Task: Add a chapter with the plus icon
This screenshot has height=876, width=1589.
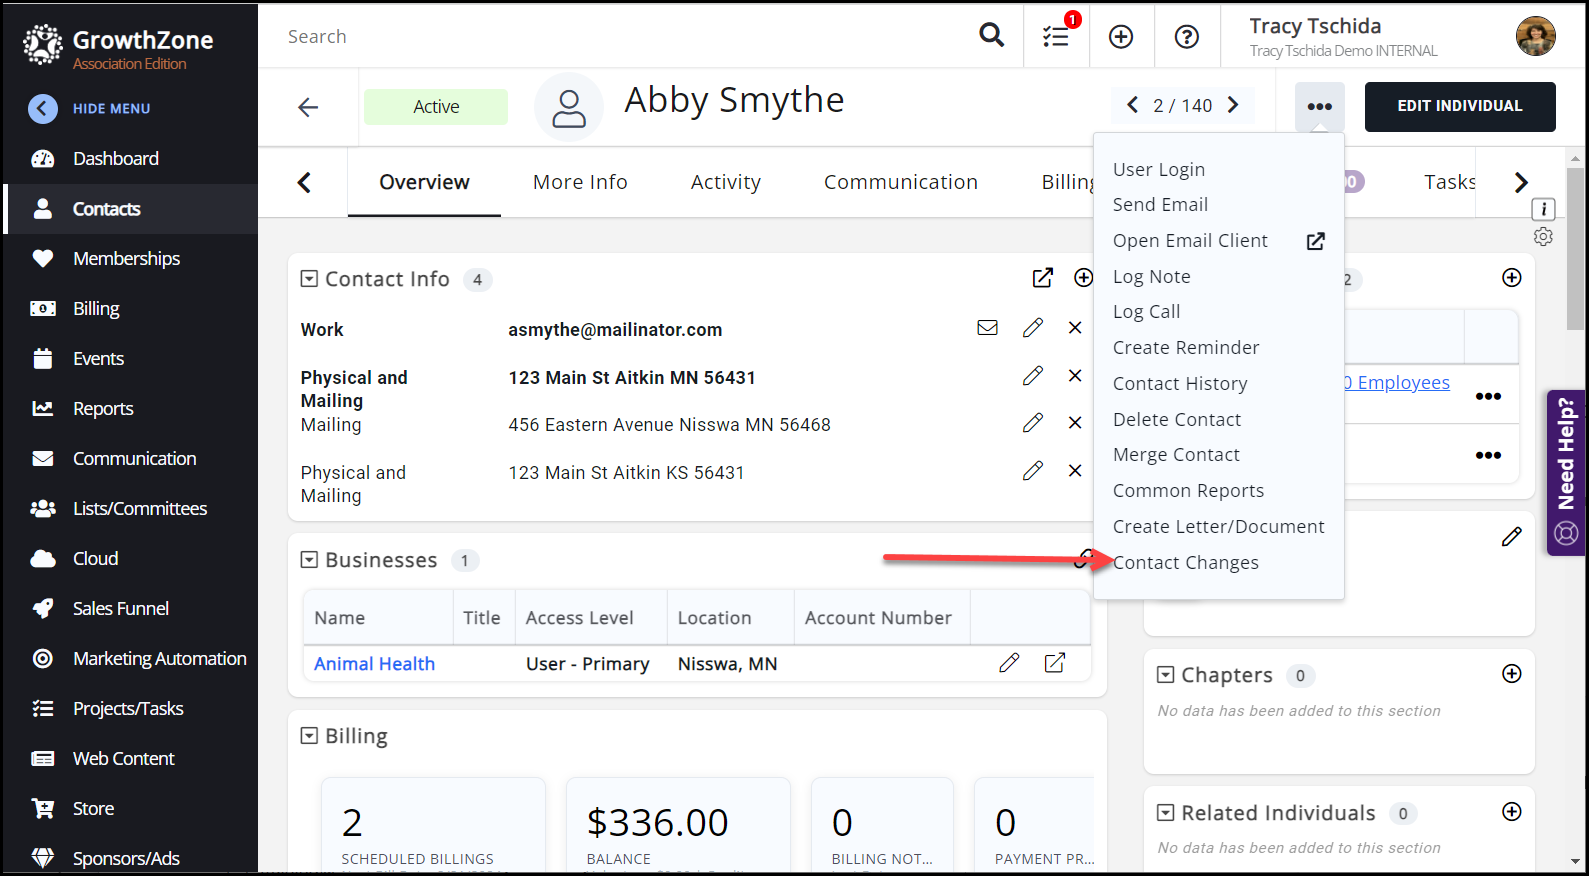Action: pyautogui.click(x=1511, y=674)
